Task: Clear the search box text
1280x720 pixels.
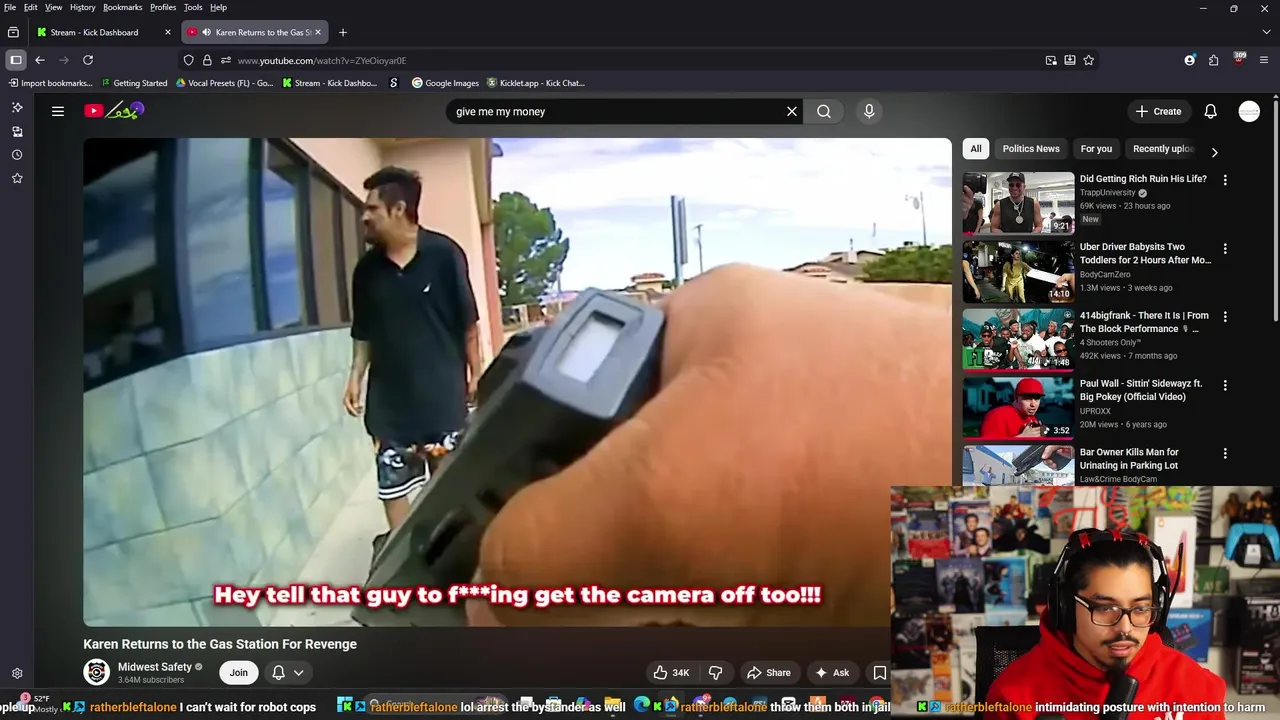Action: click(792, 111)
